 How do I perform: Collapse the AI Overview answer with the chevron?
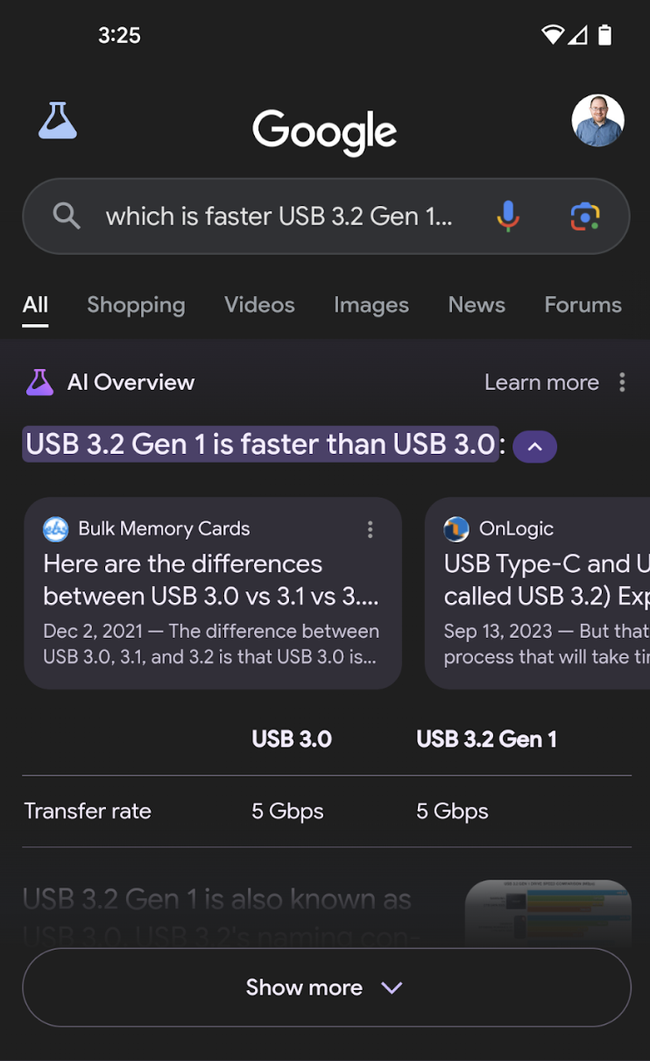[534, 446]
